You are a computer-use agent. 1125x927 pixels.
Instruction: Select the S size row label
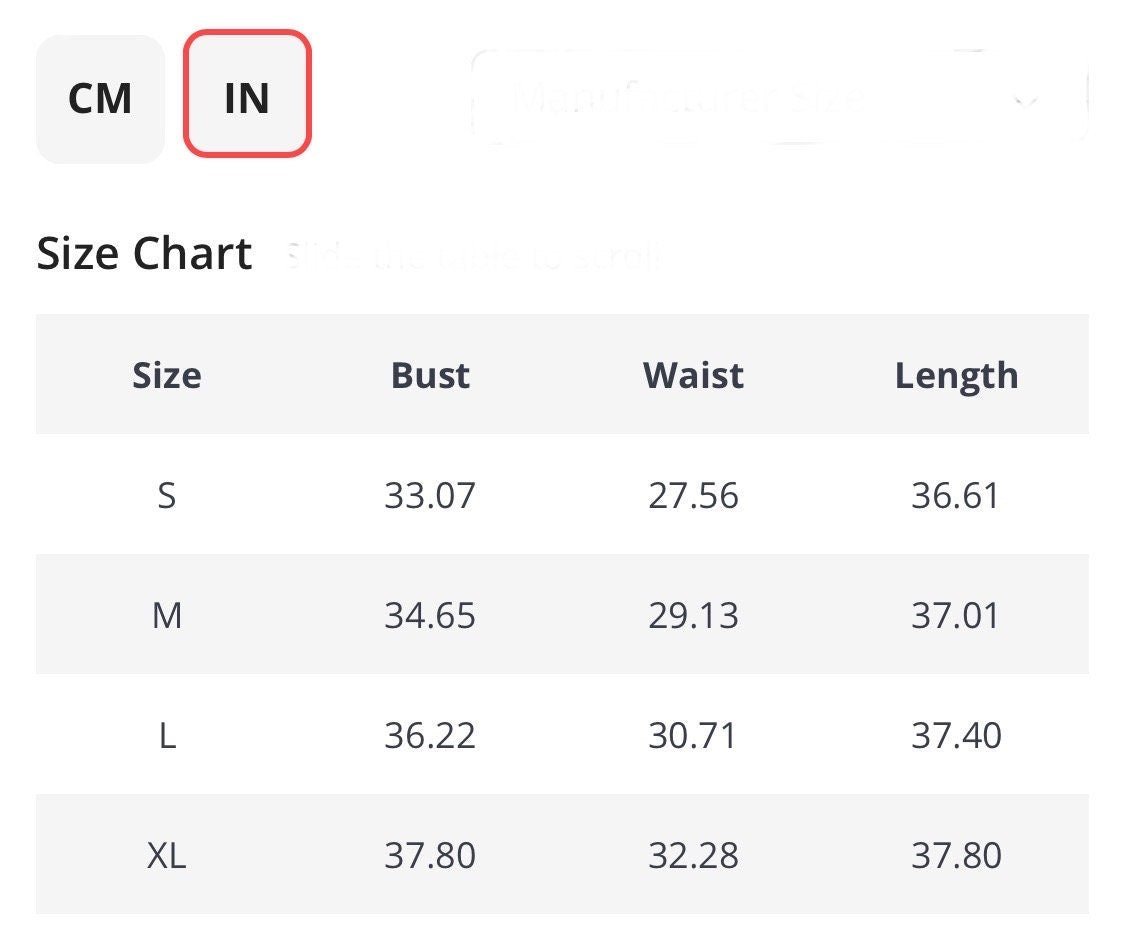coord(167,495)
